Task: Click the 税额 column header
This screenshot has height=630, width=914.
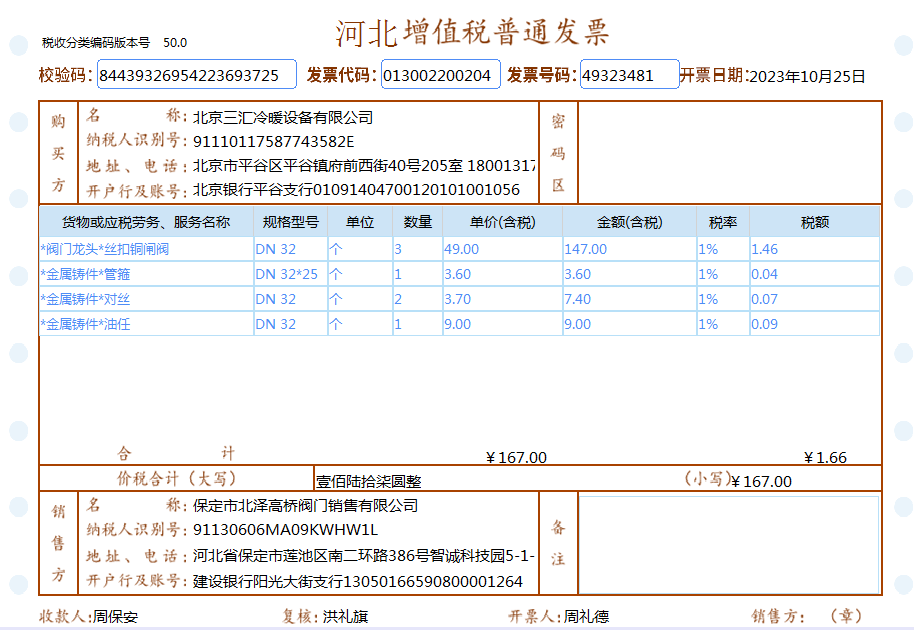Action: coord(814,222)
